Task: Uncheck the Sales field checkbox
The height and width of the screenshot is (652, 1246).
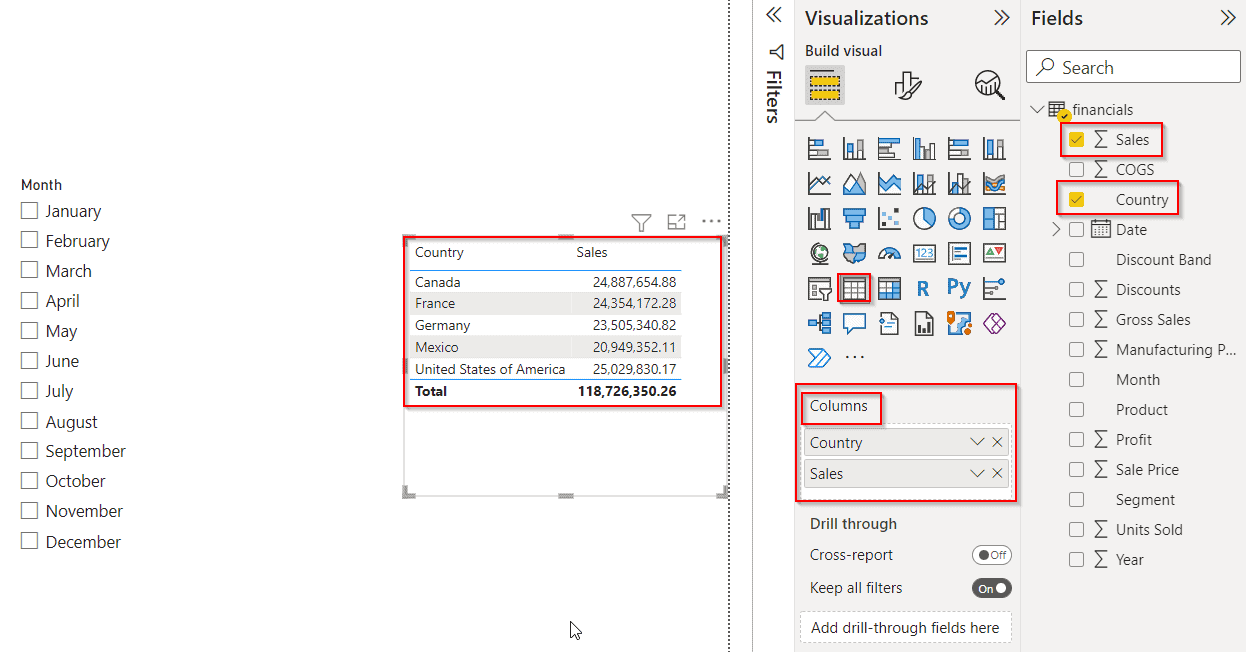Action: point(1076,139)
